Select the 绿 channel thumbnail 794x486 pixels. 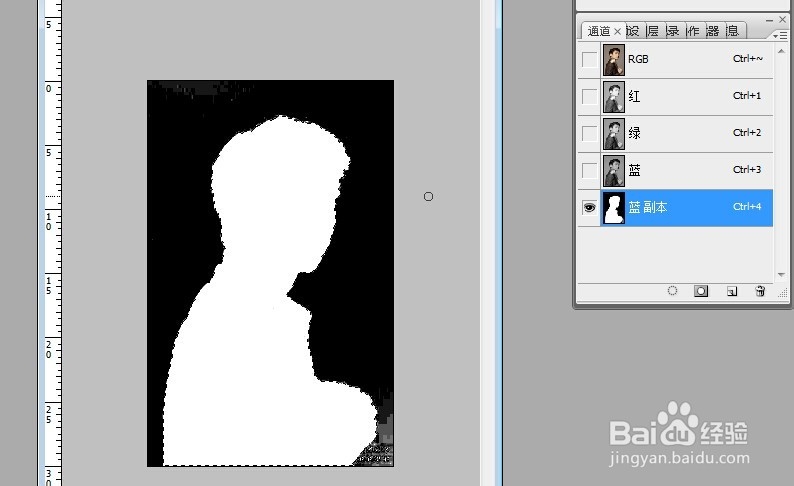click(614, 134)
